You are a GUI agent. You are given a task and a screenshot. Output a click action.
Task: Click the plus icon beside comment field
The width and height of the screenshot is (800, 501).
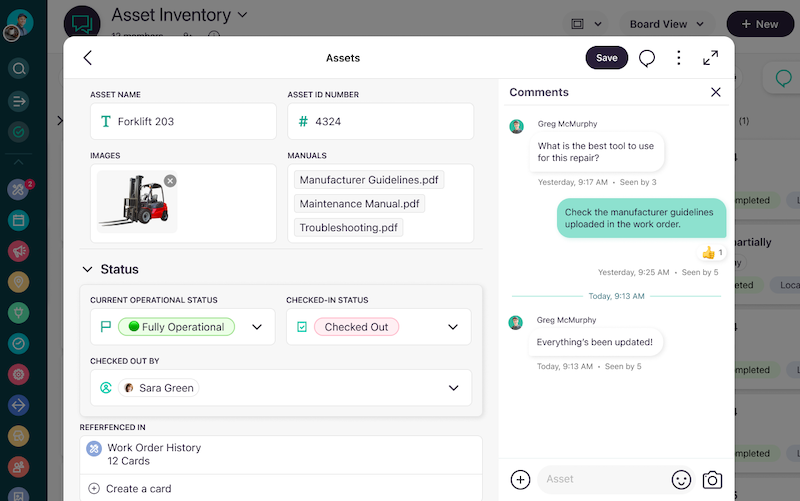pyautogui.click(x=520, y=479)
